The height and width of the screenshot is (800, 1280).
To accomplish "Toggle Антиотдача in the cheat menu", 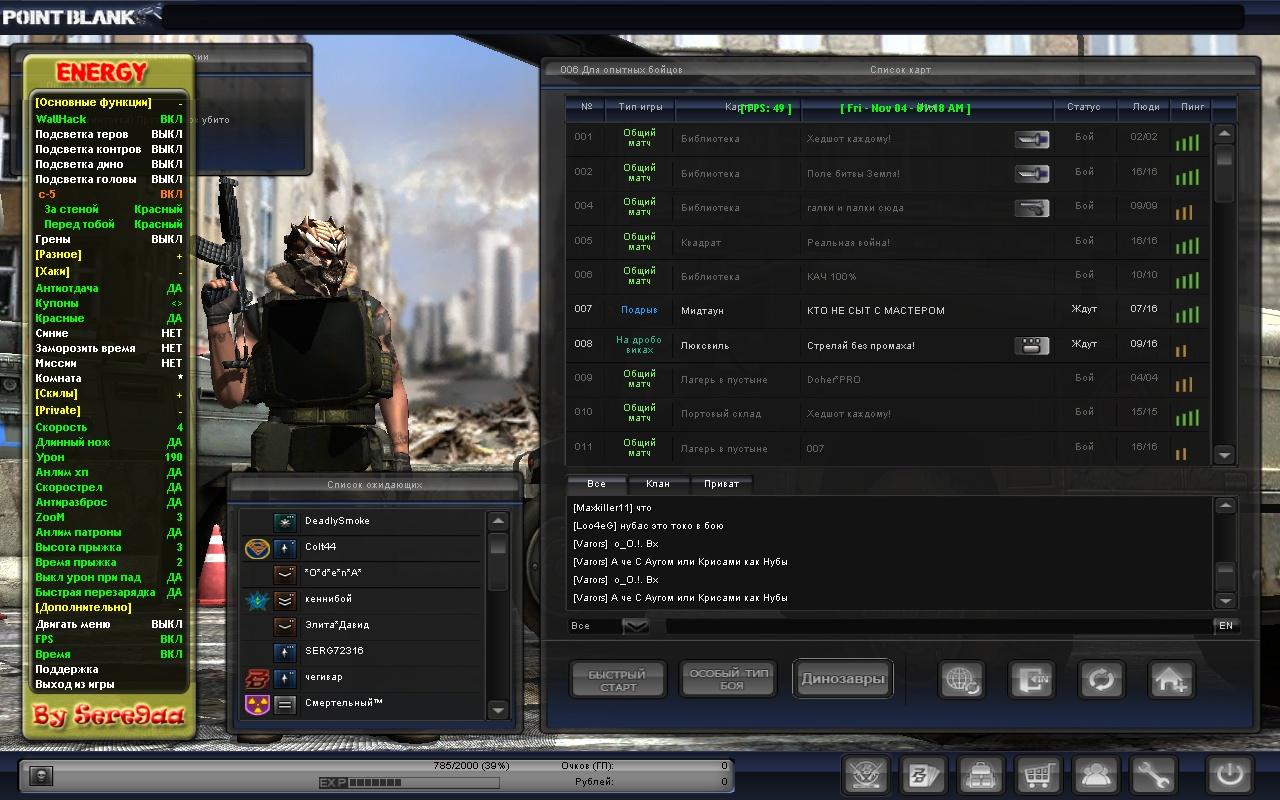I will point(108,288).
